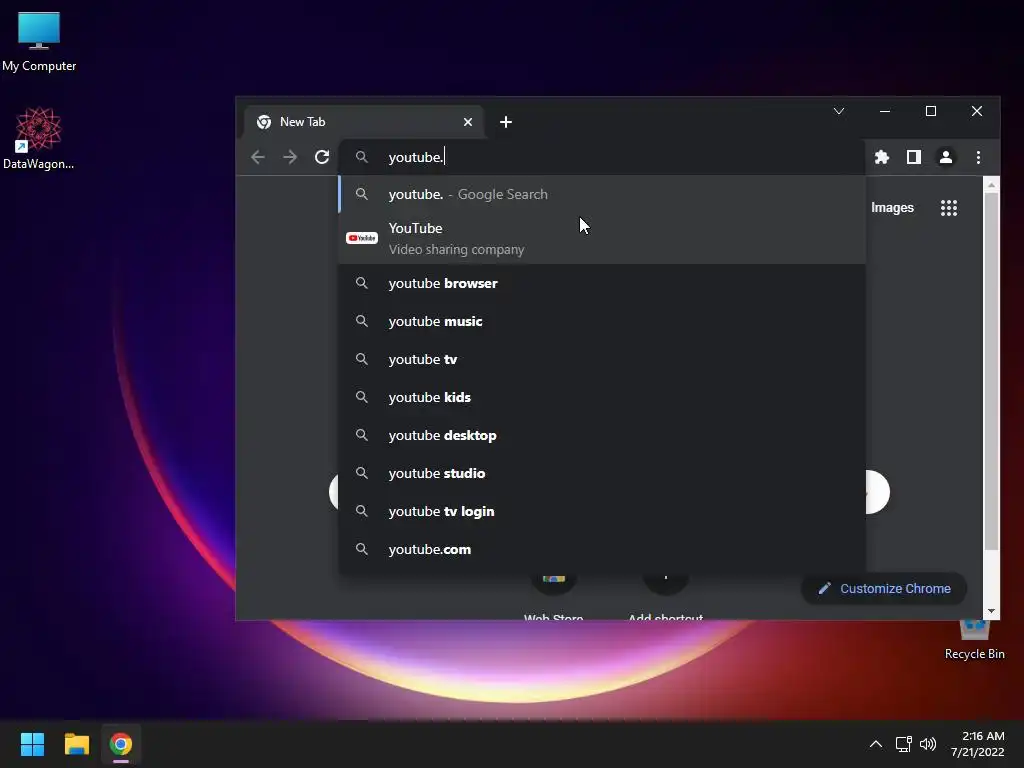The image size is (1024, 768).
Task: Choose 'youtube kids' suggestion
Action: 602,397
